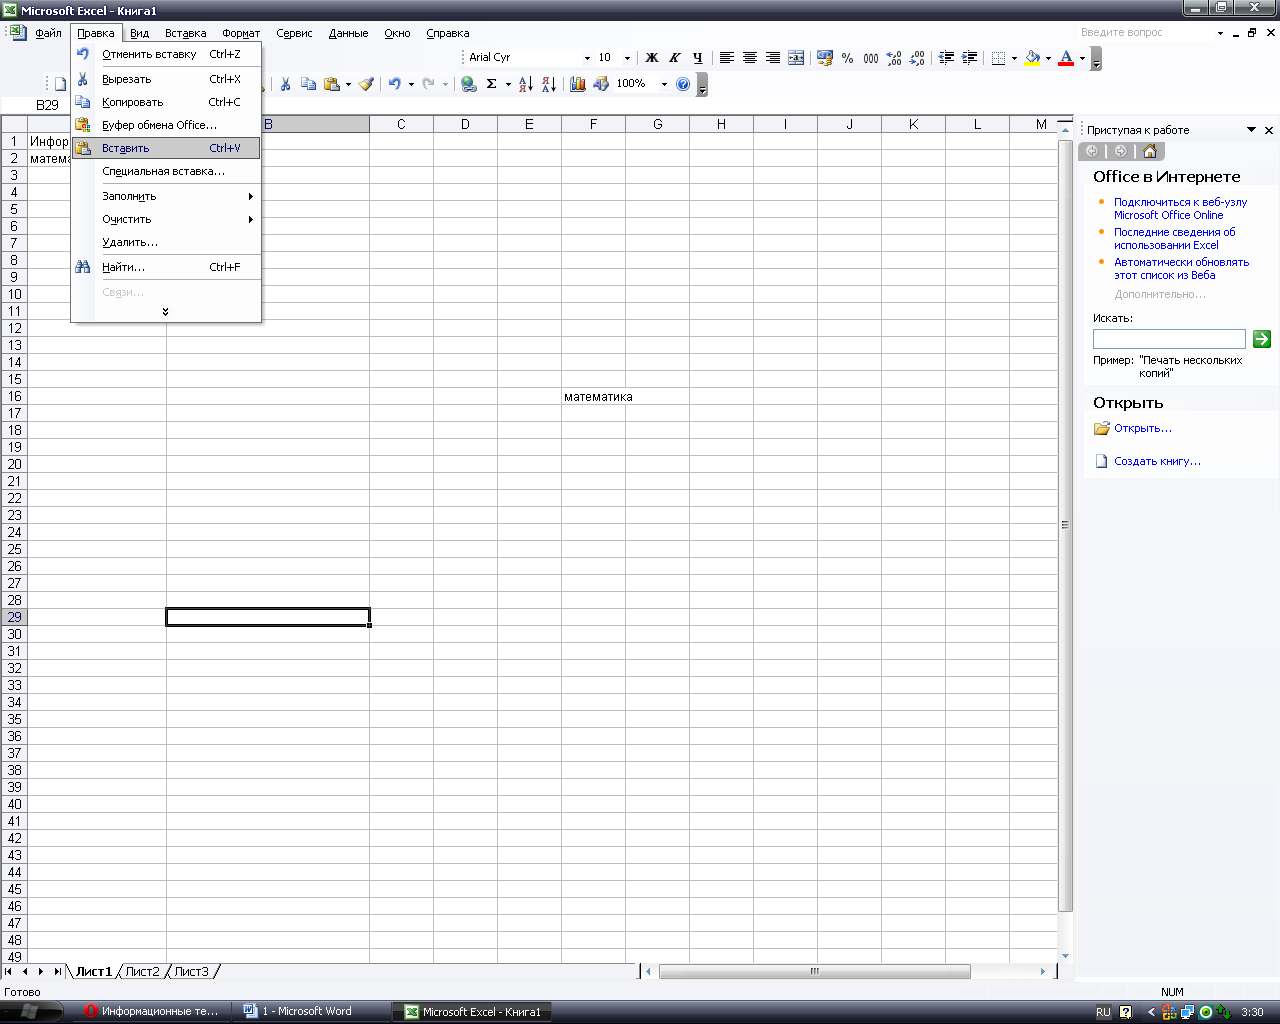Open the Zoom 100% dropdown

point(664,84)
